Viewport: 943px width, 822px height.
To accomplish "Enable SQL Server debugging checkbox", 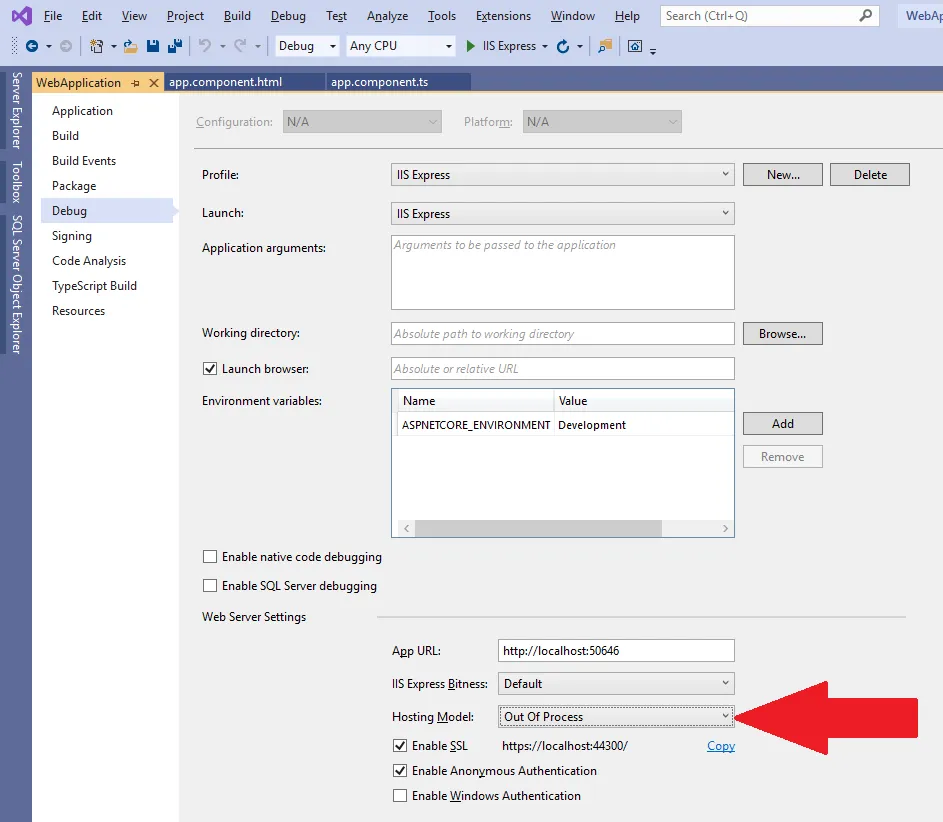I will coord(209,586).
